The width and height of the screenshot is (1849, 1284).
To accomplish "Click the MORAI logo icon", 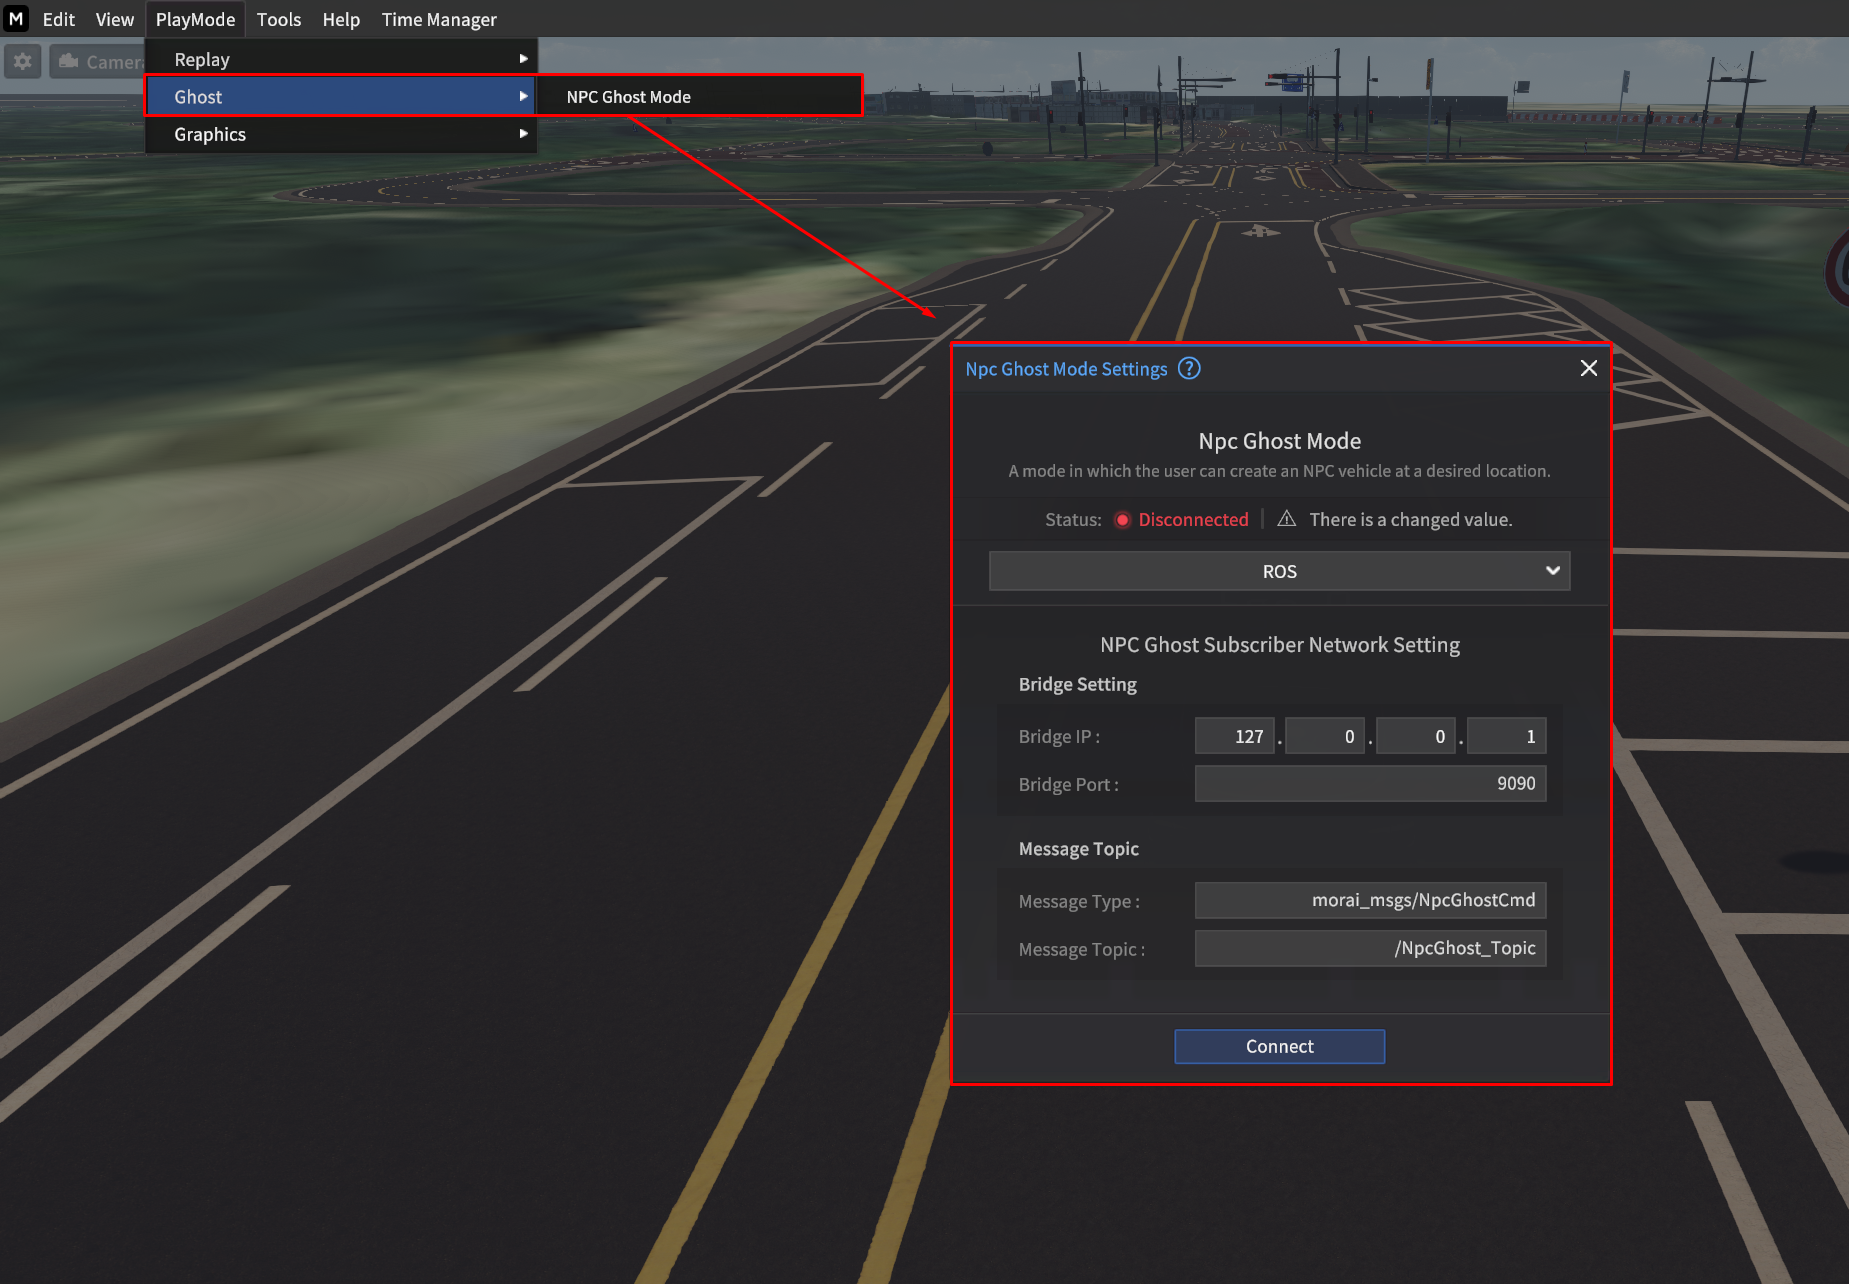I will point(16,19).
